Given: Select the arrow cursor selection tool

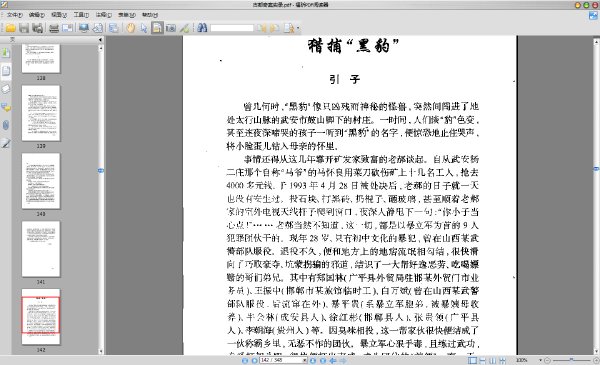Looking at the screenshot, I should click(143, 28).
